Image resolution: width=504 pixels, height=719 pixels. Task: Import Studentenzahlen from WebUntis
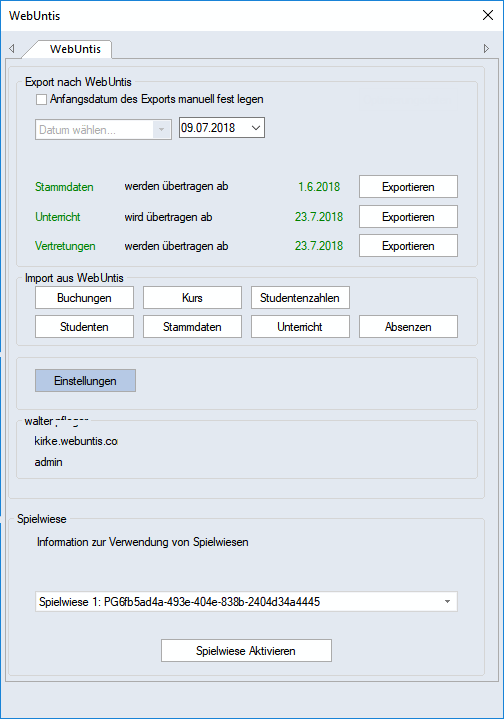(300, 298)
